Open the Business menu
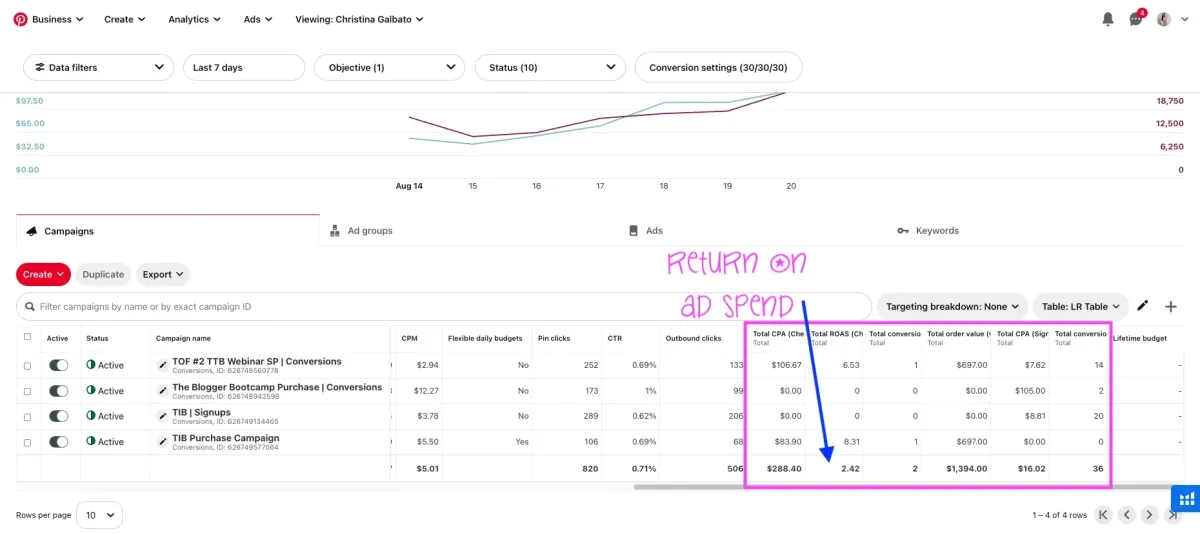The image size is (1200, 534). [x=58, y=19]
